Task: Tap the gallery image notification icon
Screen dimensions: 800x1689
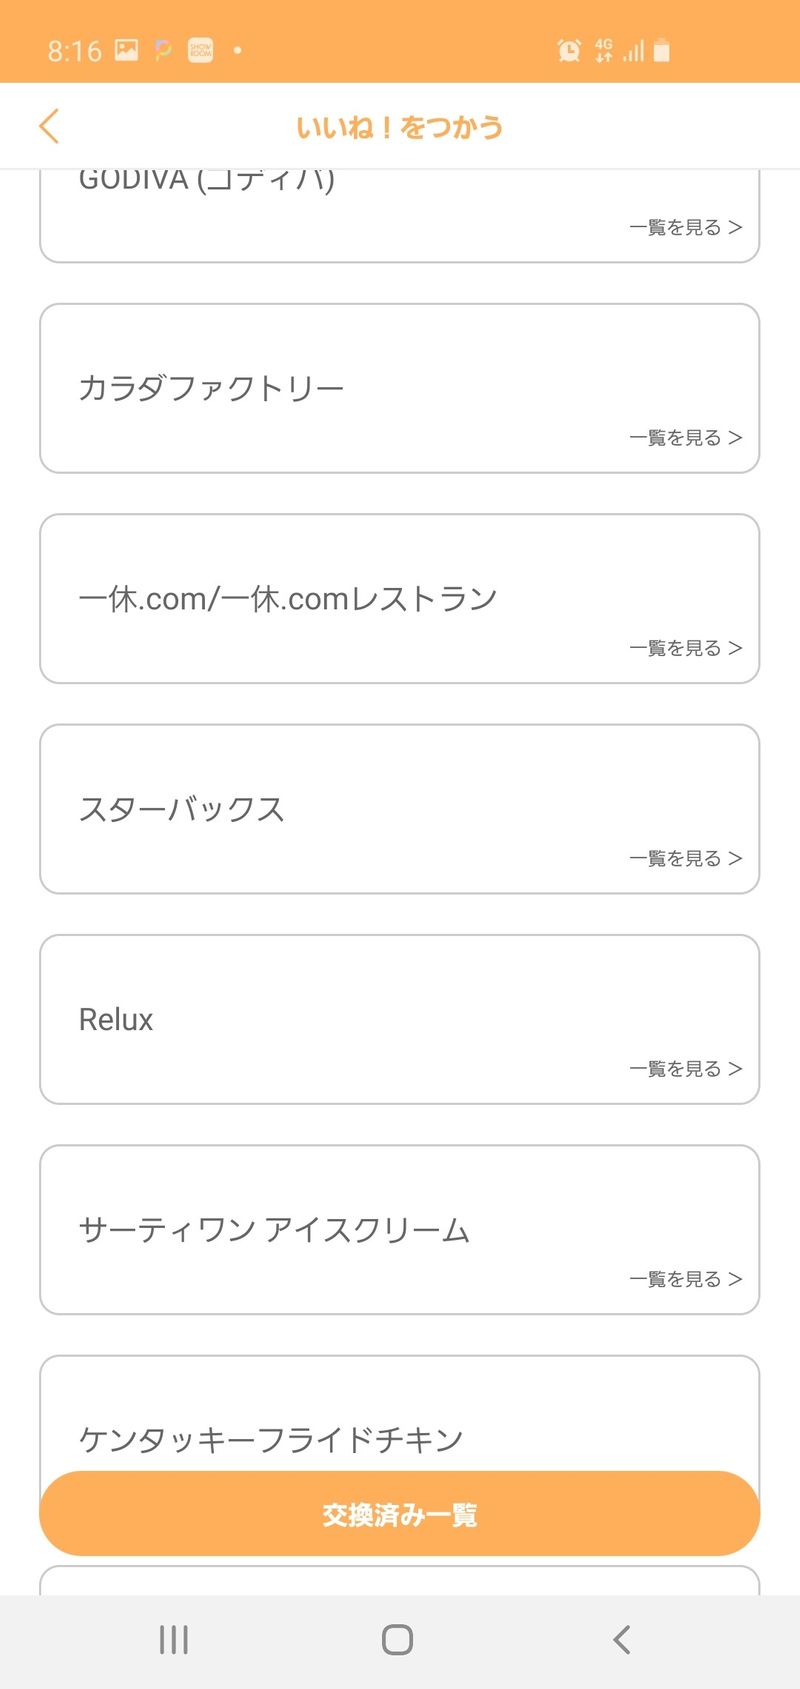Action: 127,50
